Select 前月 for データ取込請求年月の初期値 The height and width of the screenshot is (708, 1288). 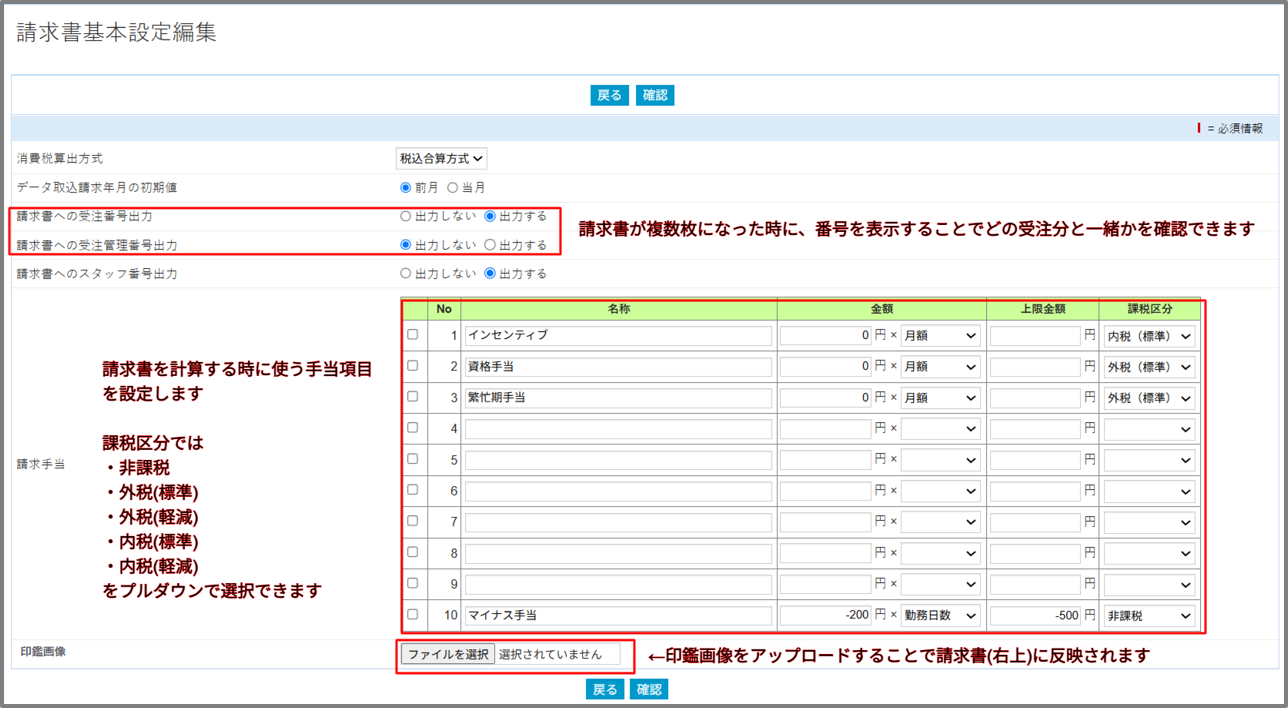click(405, 187)
